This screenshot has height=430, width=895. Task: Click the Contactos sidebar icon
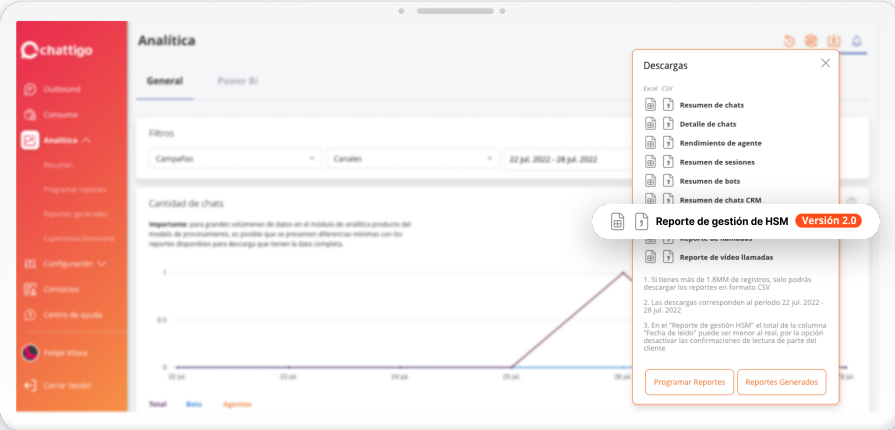click(x=30, y=289)
